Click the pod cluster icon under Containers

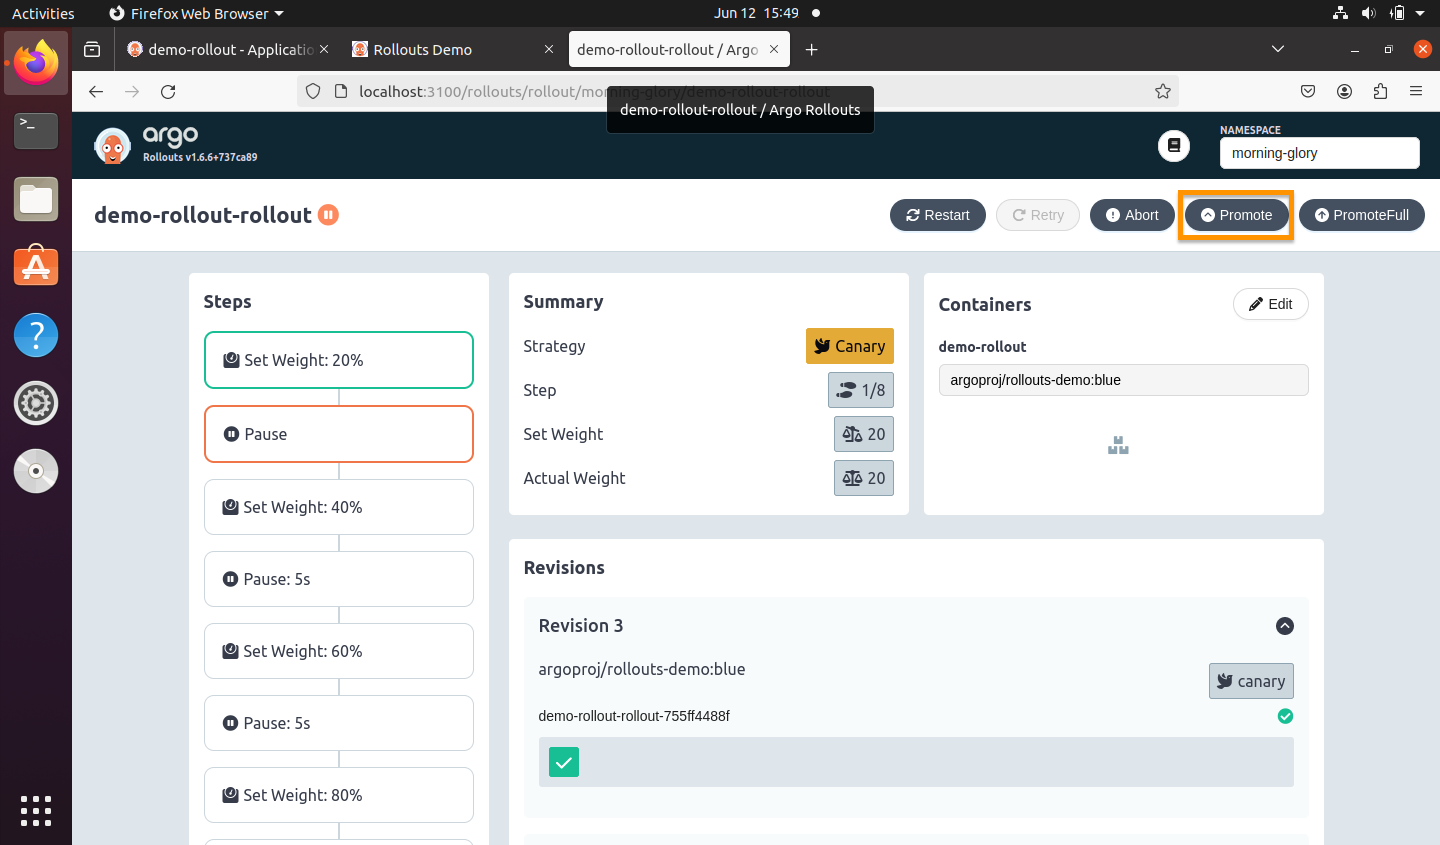pyautogui.click(x=1118, y=446)
